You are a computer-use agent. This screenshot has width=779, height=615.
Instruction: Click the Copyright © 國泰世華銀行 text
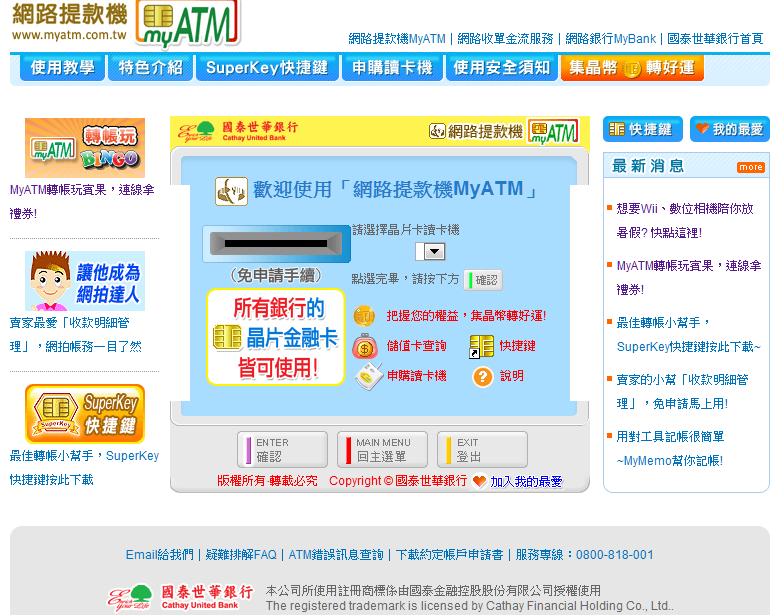[398, 481]
